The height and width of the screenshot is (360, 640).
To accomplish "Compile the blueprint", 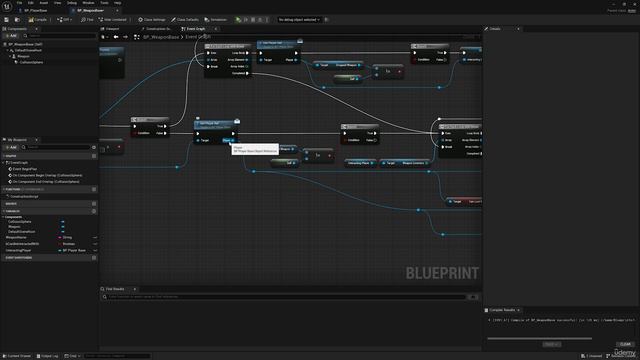I will pyautogui.click(x=38, y=20).
